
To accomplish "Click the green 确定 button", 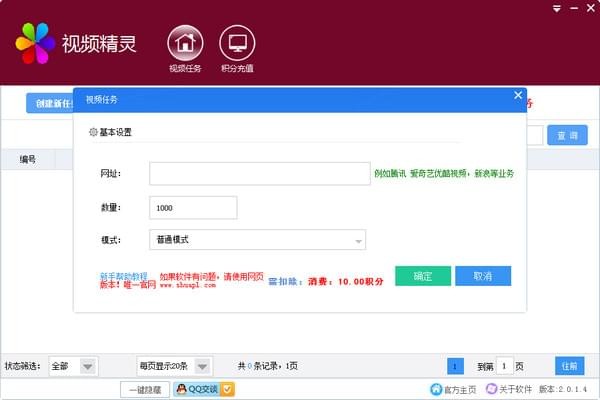I will 423,276.
